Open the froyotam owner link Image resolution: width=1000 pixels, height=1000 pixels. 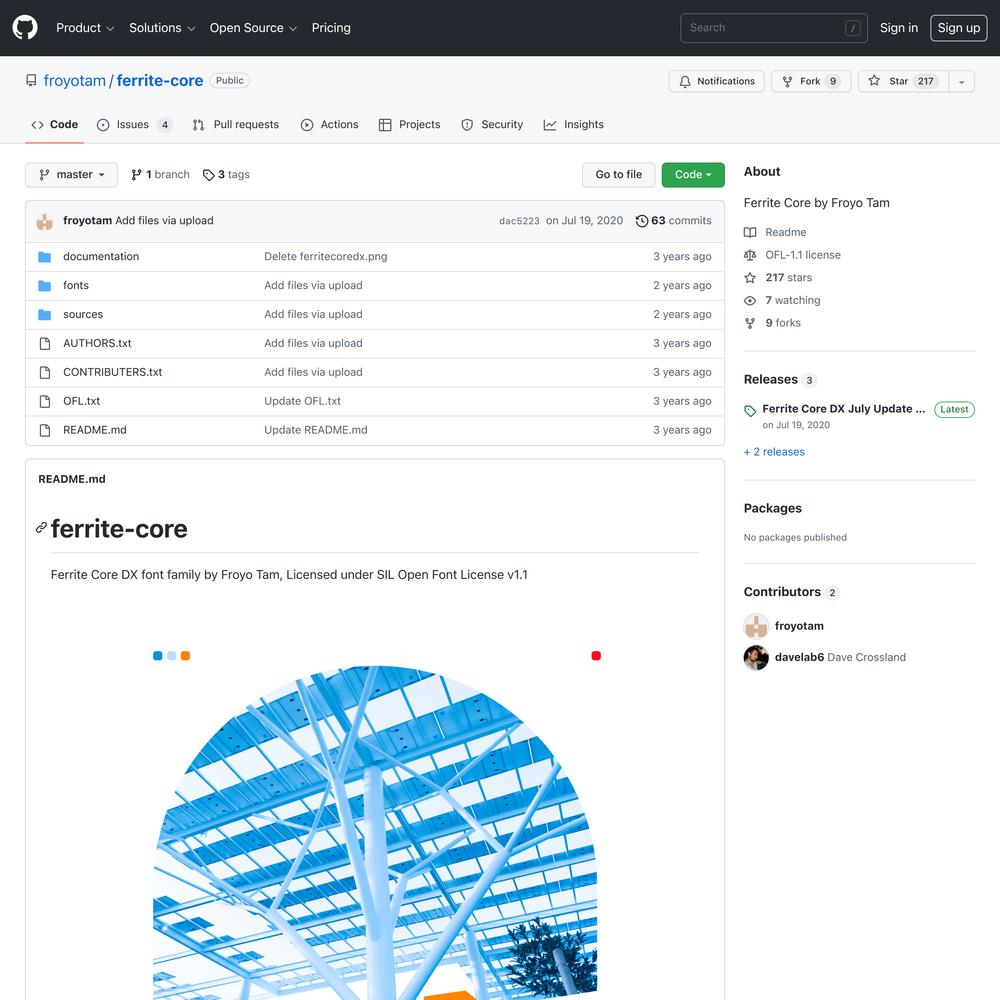pos(75,81)
